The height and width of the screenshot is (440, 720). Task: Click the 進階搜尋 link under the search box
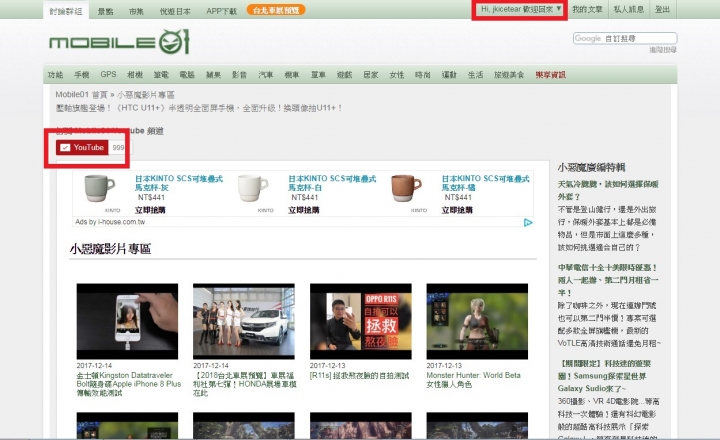coord(663,50)
